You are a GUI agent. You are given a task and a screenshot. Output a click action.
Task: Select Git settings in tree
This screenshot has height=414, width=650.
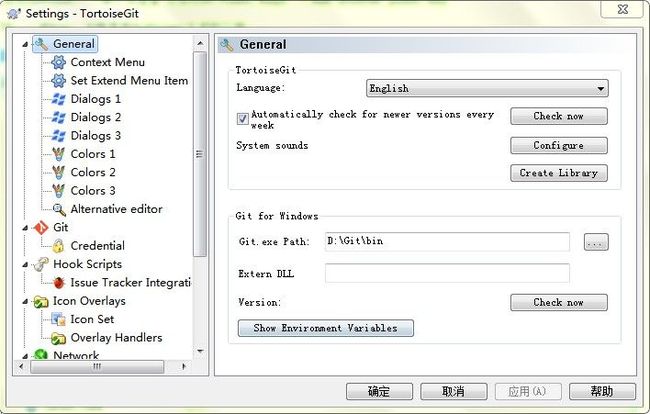click(x=61, y=228)
